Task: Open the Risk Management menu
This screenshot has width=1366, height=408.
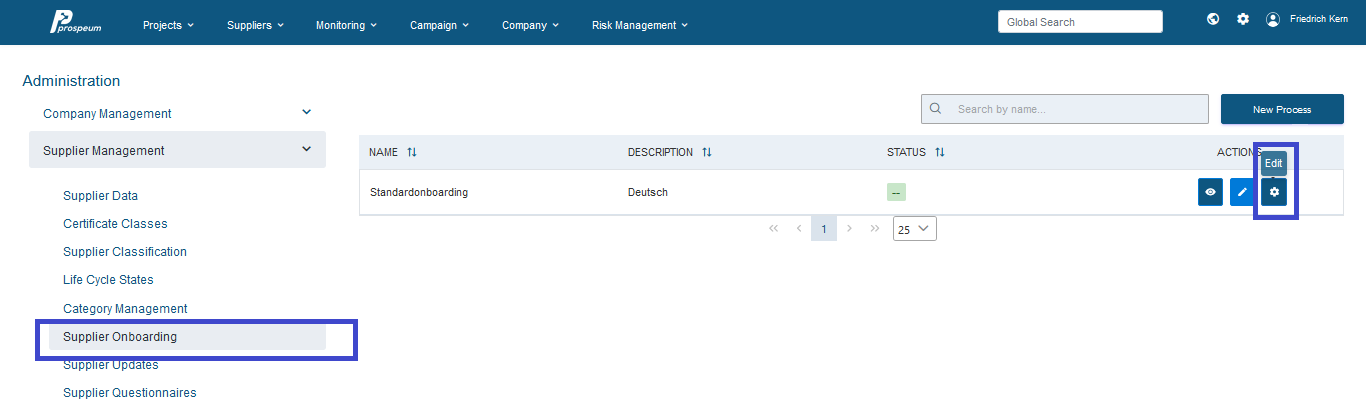Action: coord(640,25)
